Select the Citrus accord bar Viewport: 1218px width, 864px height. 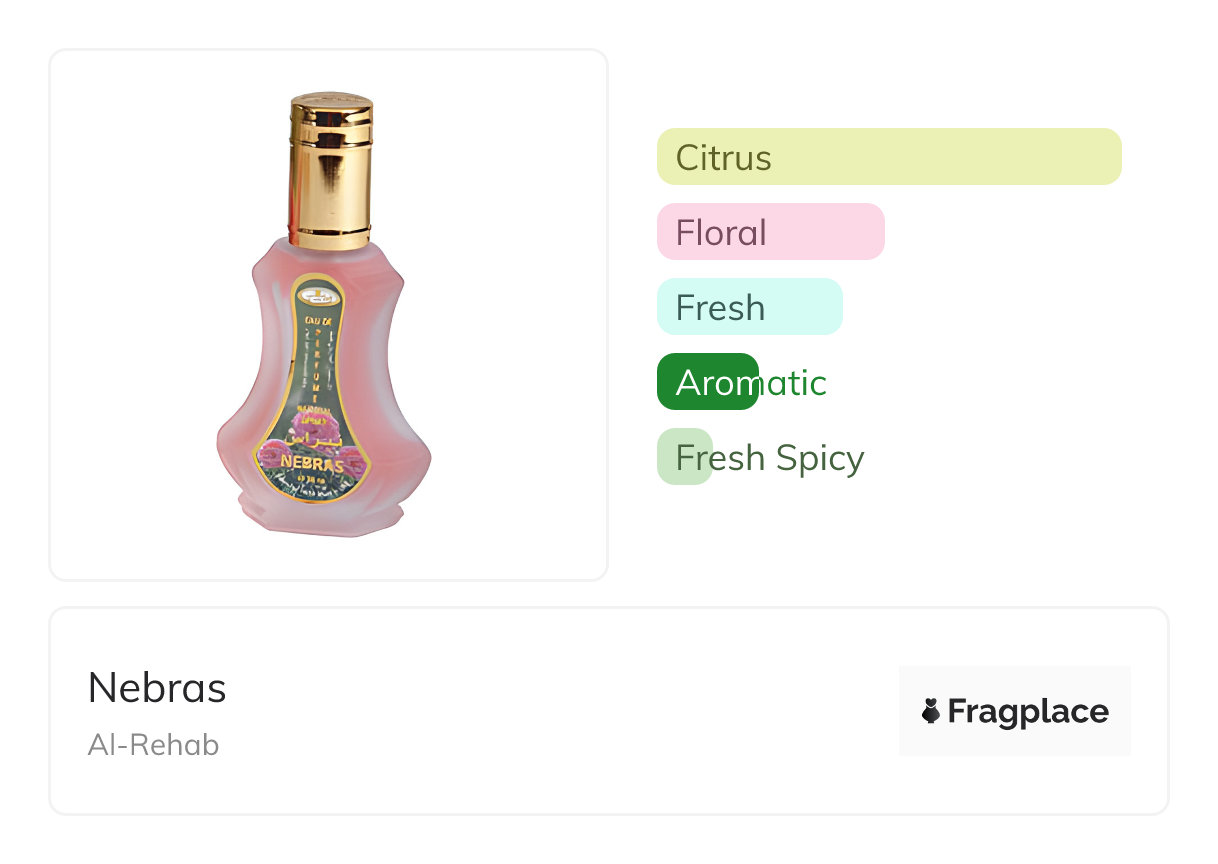coord(888,157)
